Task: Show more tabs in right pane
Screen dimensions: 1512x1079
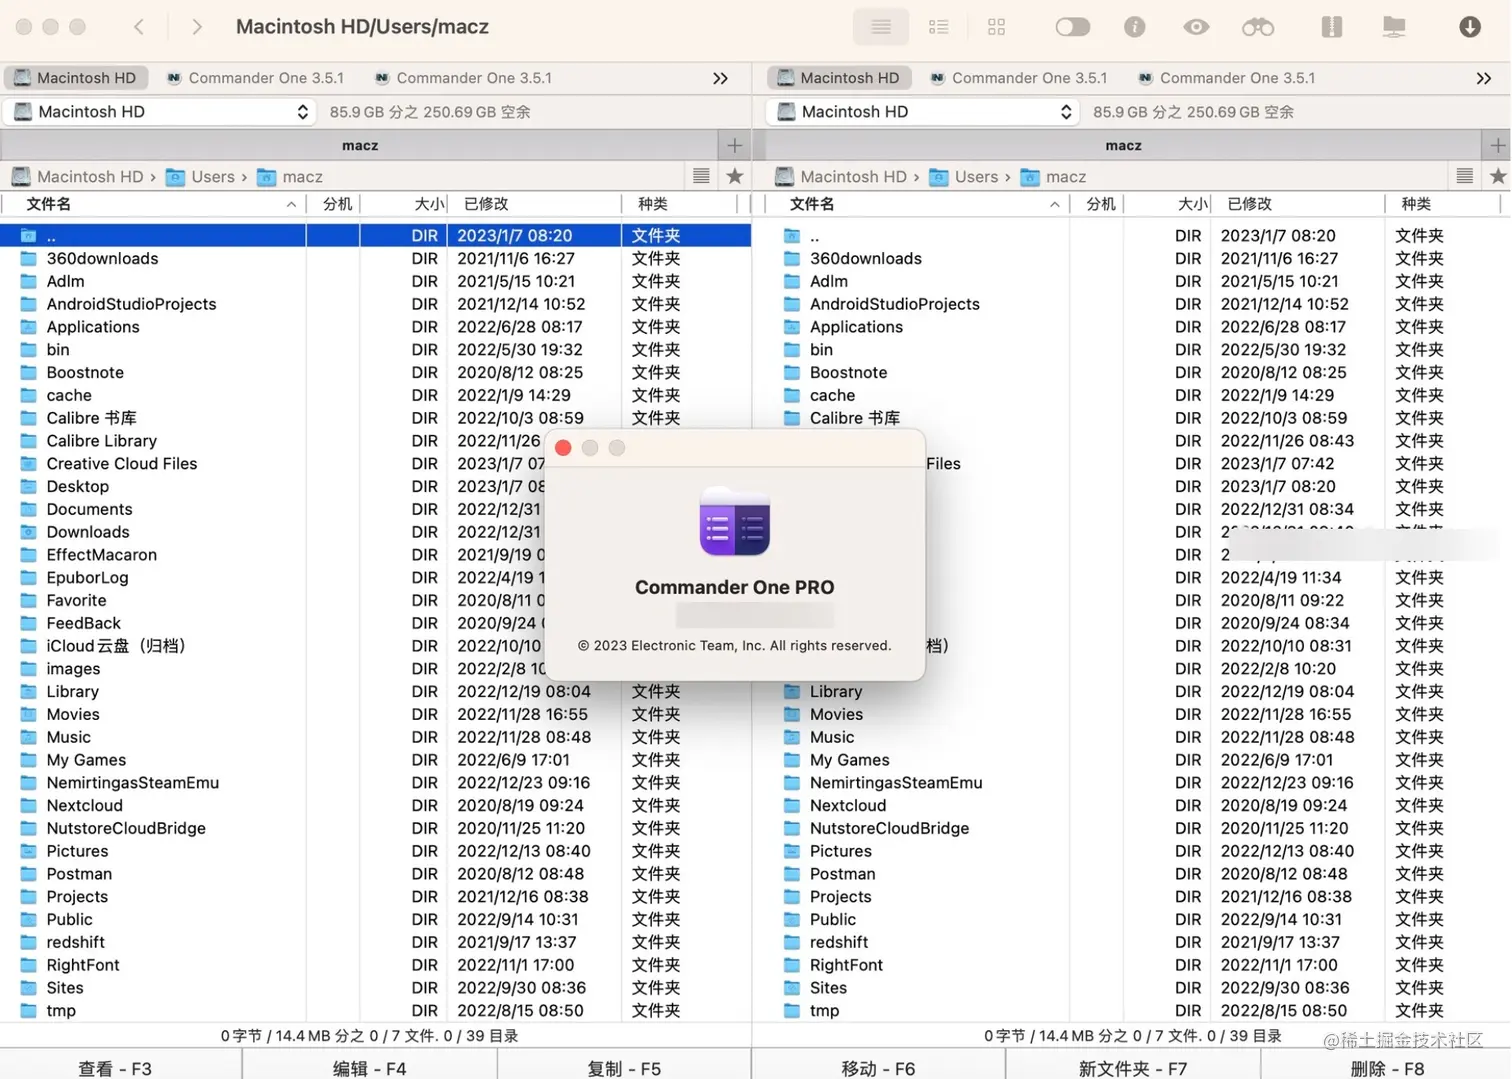Action: tap(1483, 78)
